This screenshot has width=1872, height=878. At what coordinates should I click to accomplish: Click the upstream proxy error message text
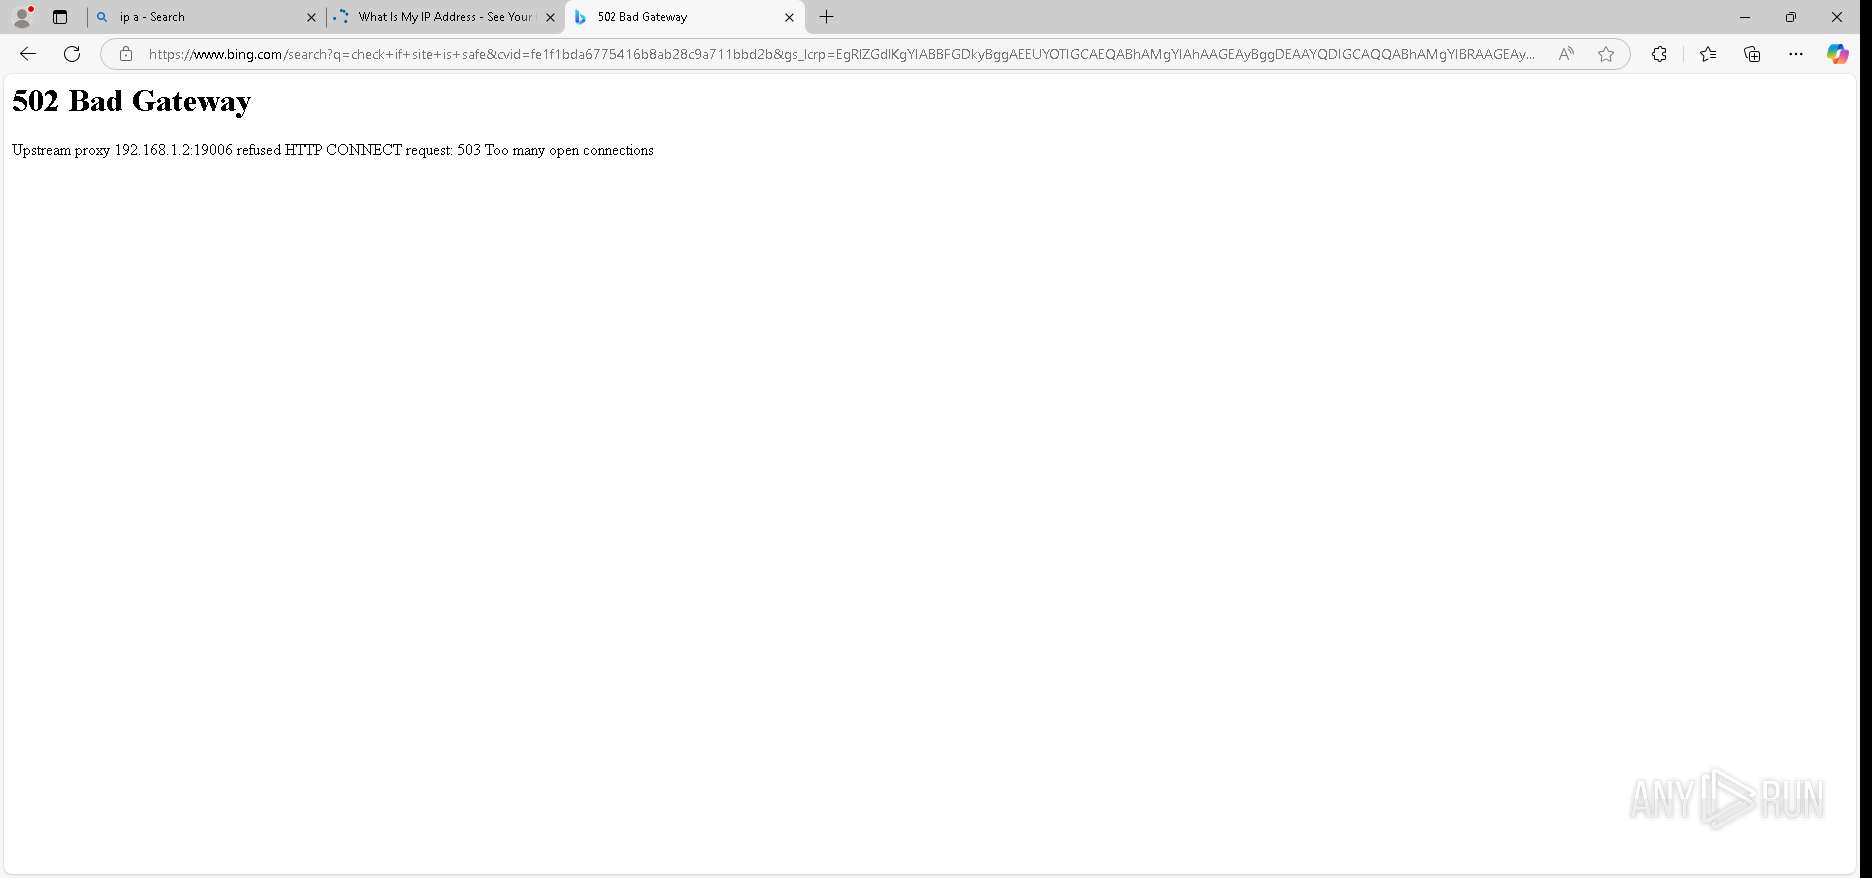[x=333, y=150]
